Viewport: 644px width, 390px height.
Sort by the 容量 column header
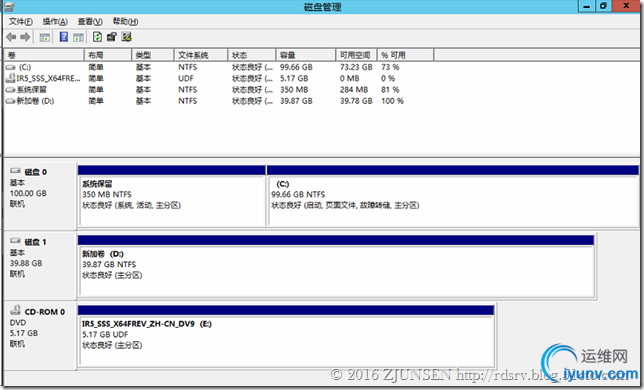pos(306,55)
